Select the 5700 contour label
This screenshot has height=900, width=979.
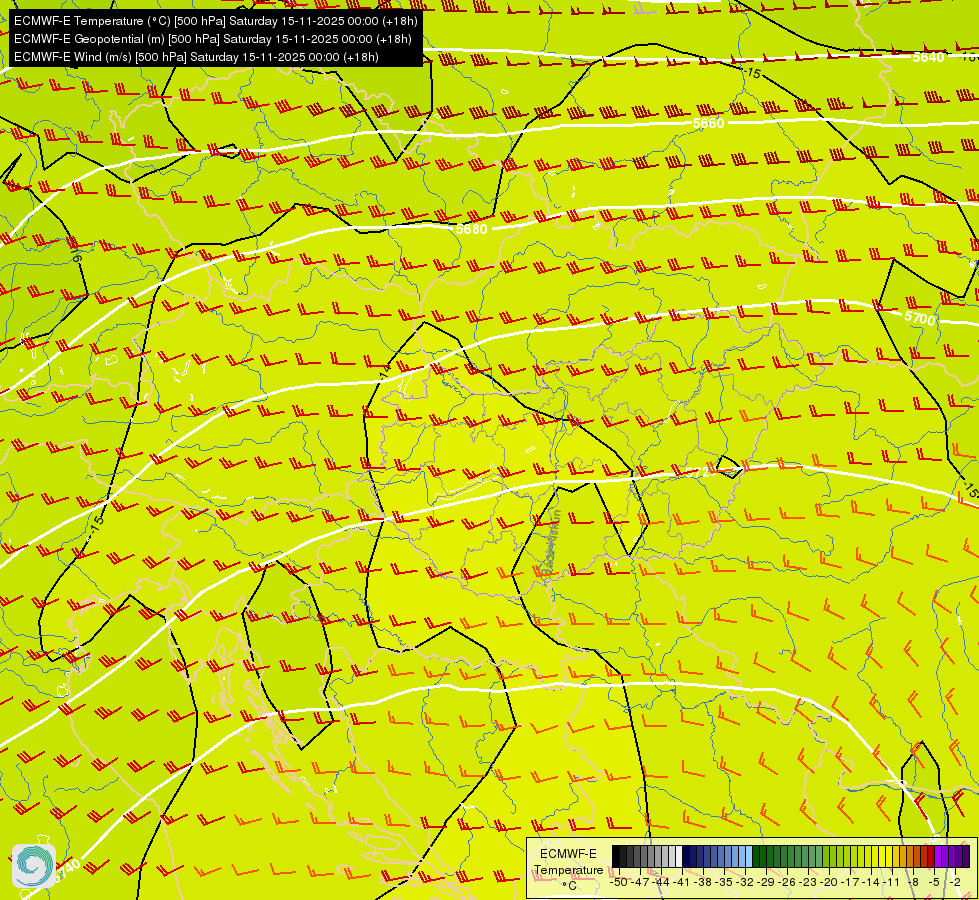pos(920,318)
